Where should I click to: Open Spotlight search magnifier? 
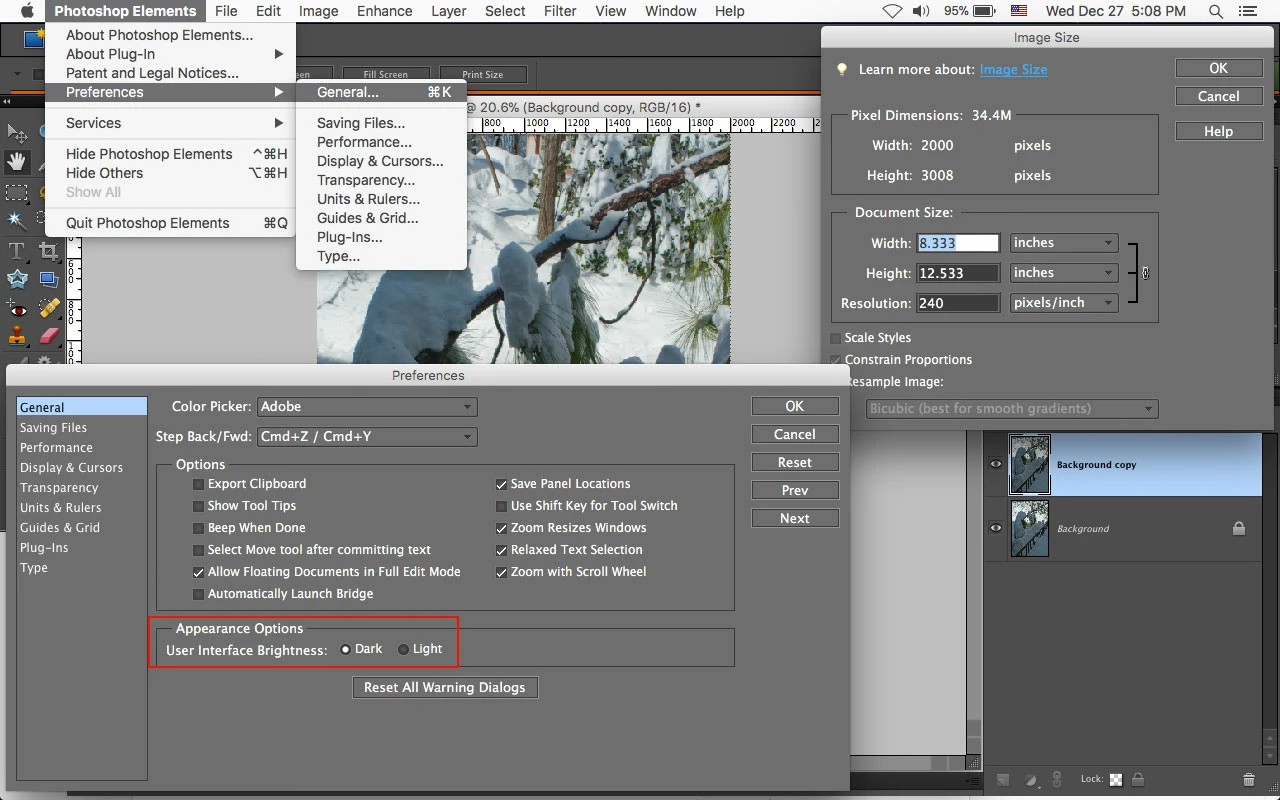(1216, 11)
